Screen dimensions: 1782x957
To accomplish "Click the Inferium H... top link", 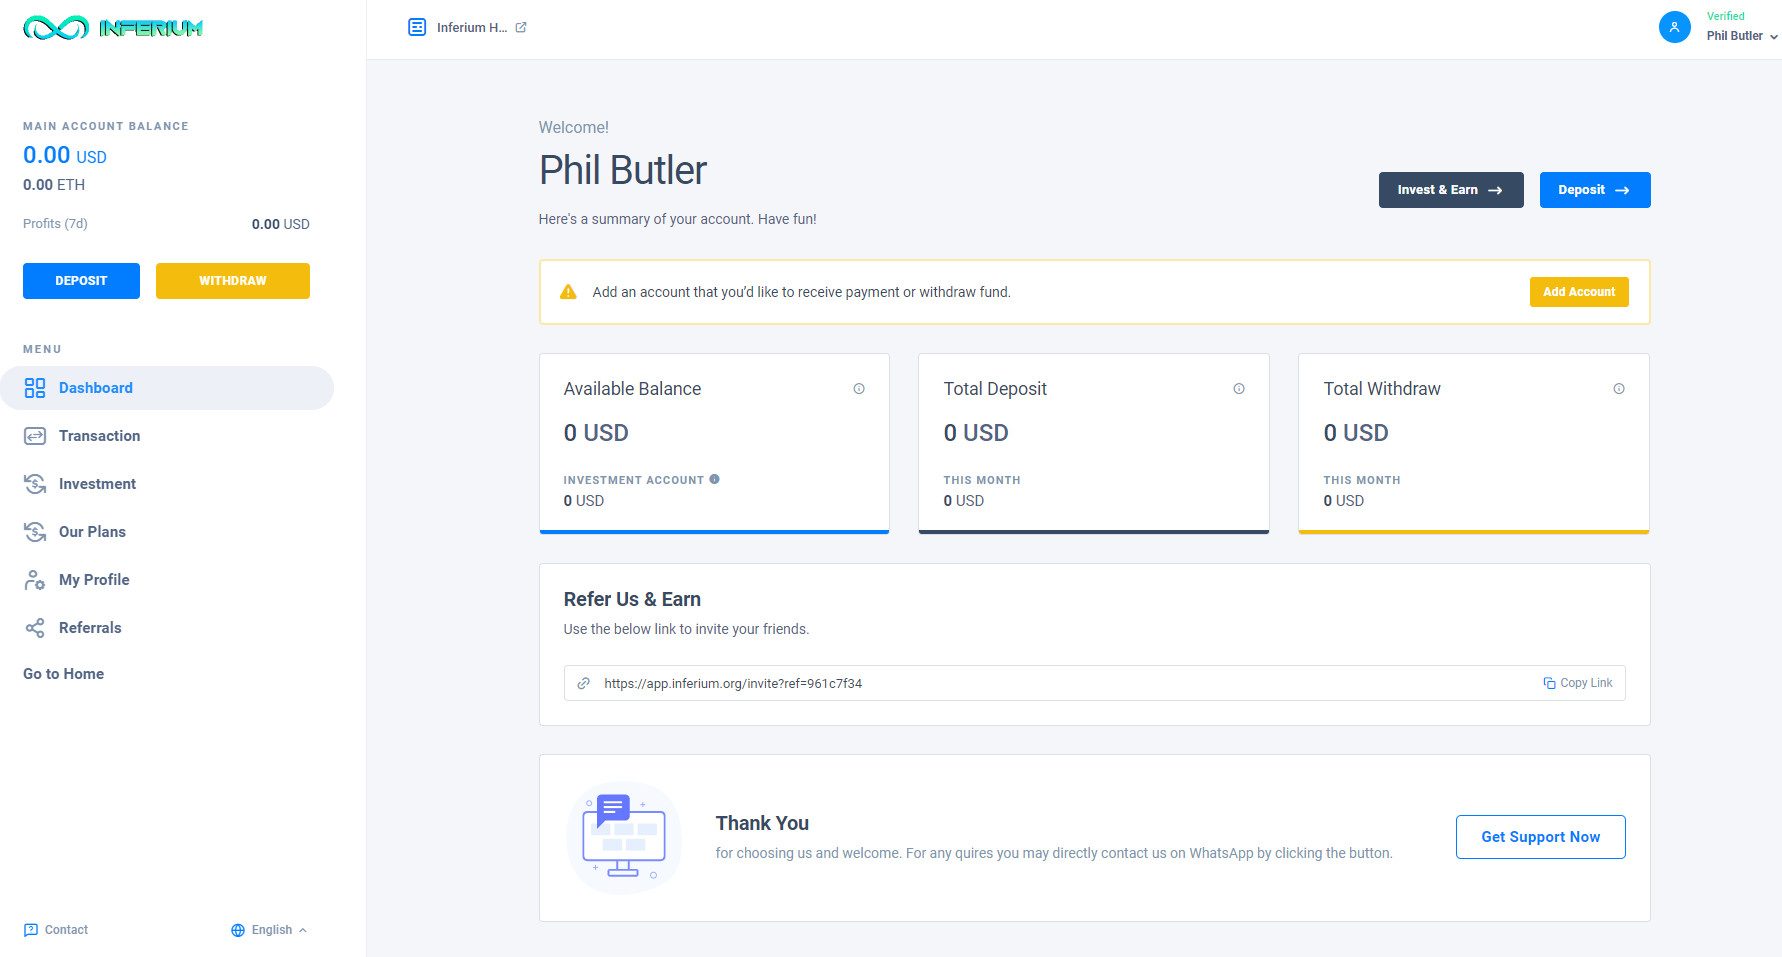I will click(x=467, y=27).
